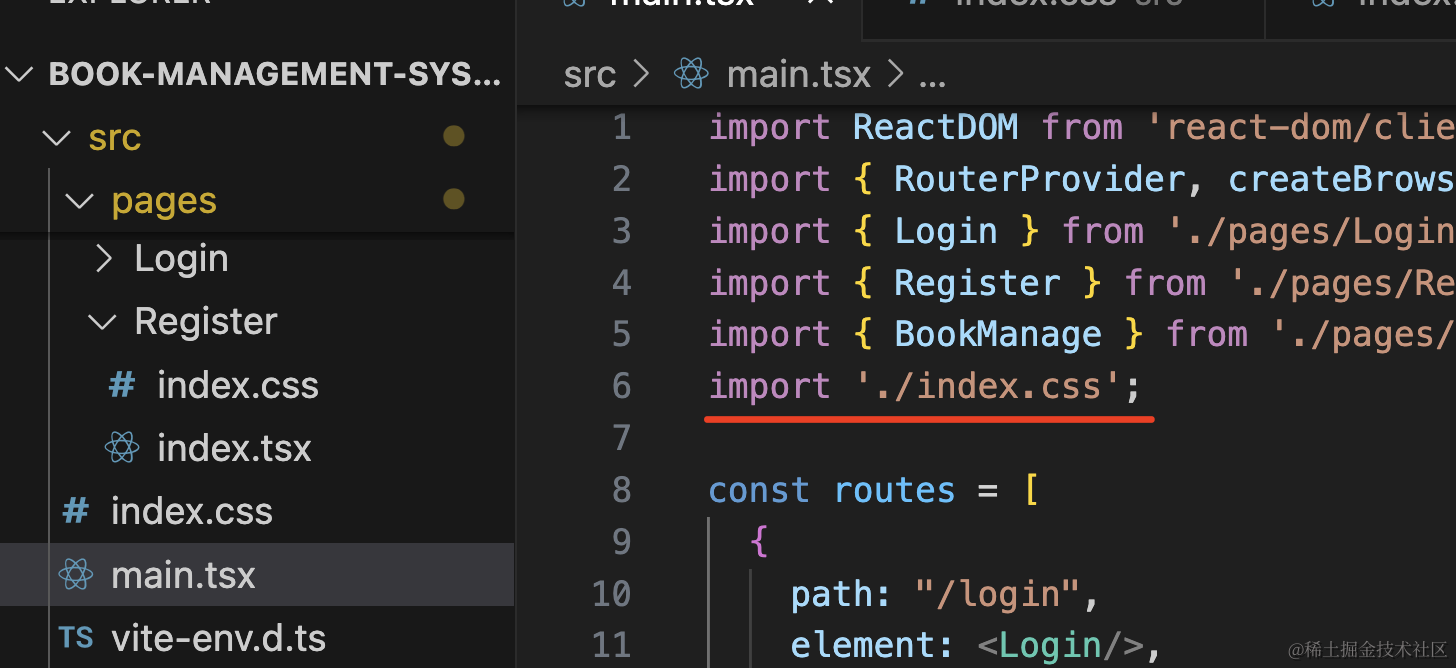Click the CSS hash icon of Register's index.css
1456x668 pixels.
pos(122,385)
